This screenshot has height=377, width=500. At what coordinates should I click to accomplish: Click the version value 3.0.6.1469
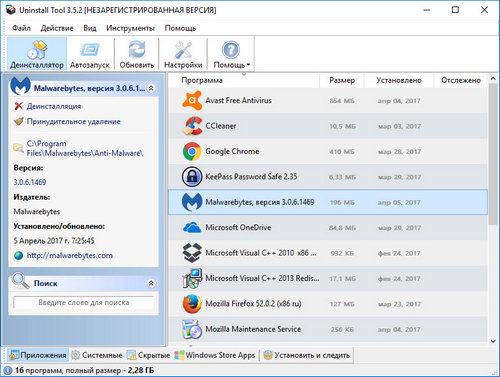point(30,182)
